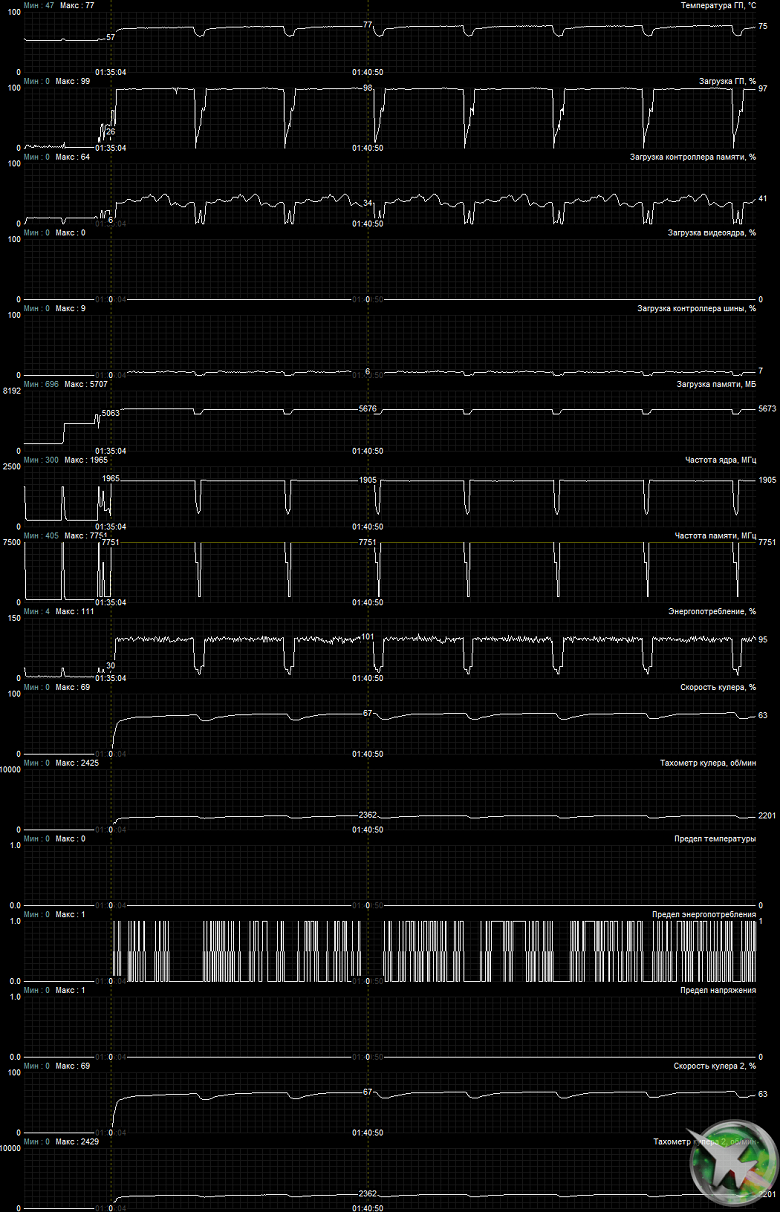Image resolution: width=780 pixels, height=1212 pixels.
Task: Click the "Загрузка видеоядра, %" graph title
Action: point(711,232)
